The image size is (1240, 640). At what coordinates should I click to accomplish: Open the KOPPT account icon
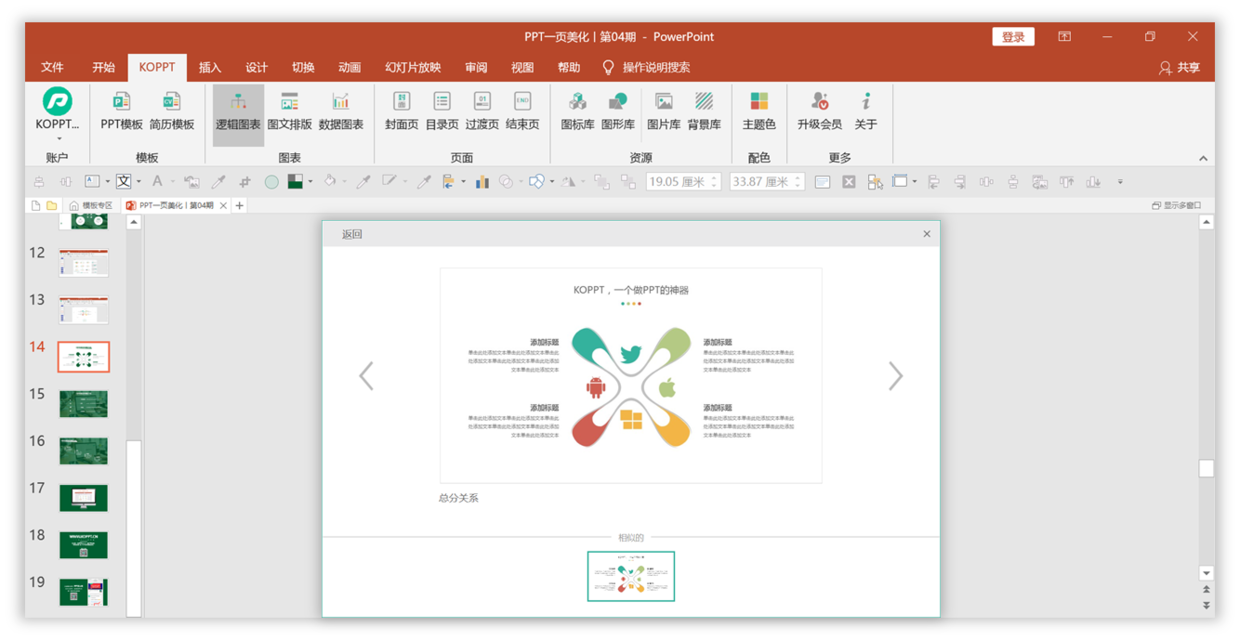tap(57, 100)
